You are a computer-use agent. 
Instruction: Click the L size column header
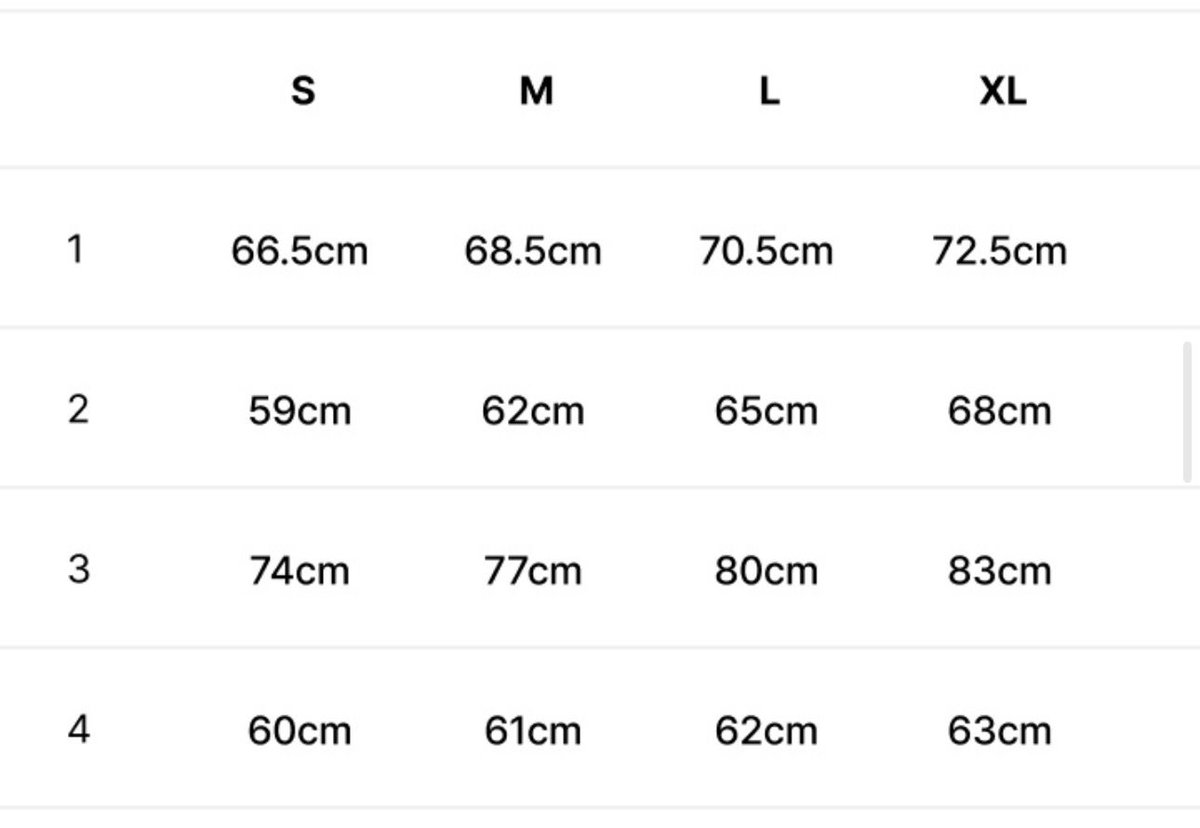[768, 91]
